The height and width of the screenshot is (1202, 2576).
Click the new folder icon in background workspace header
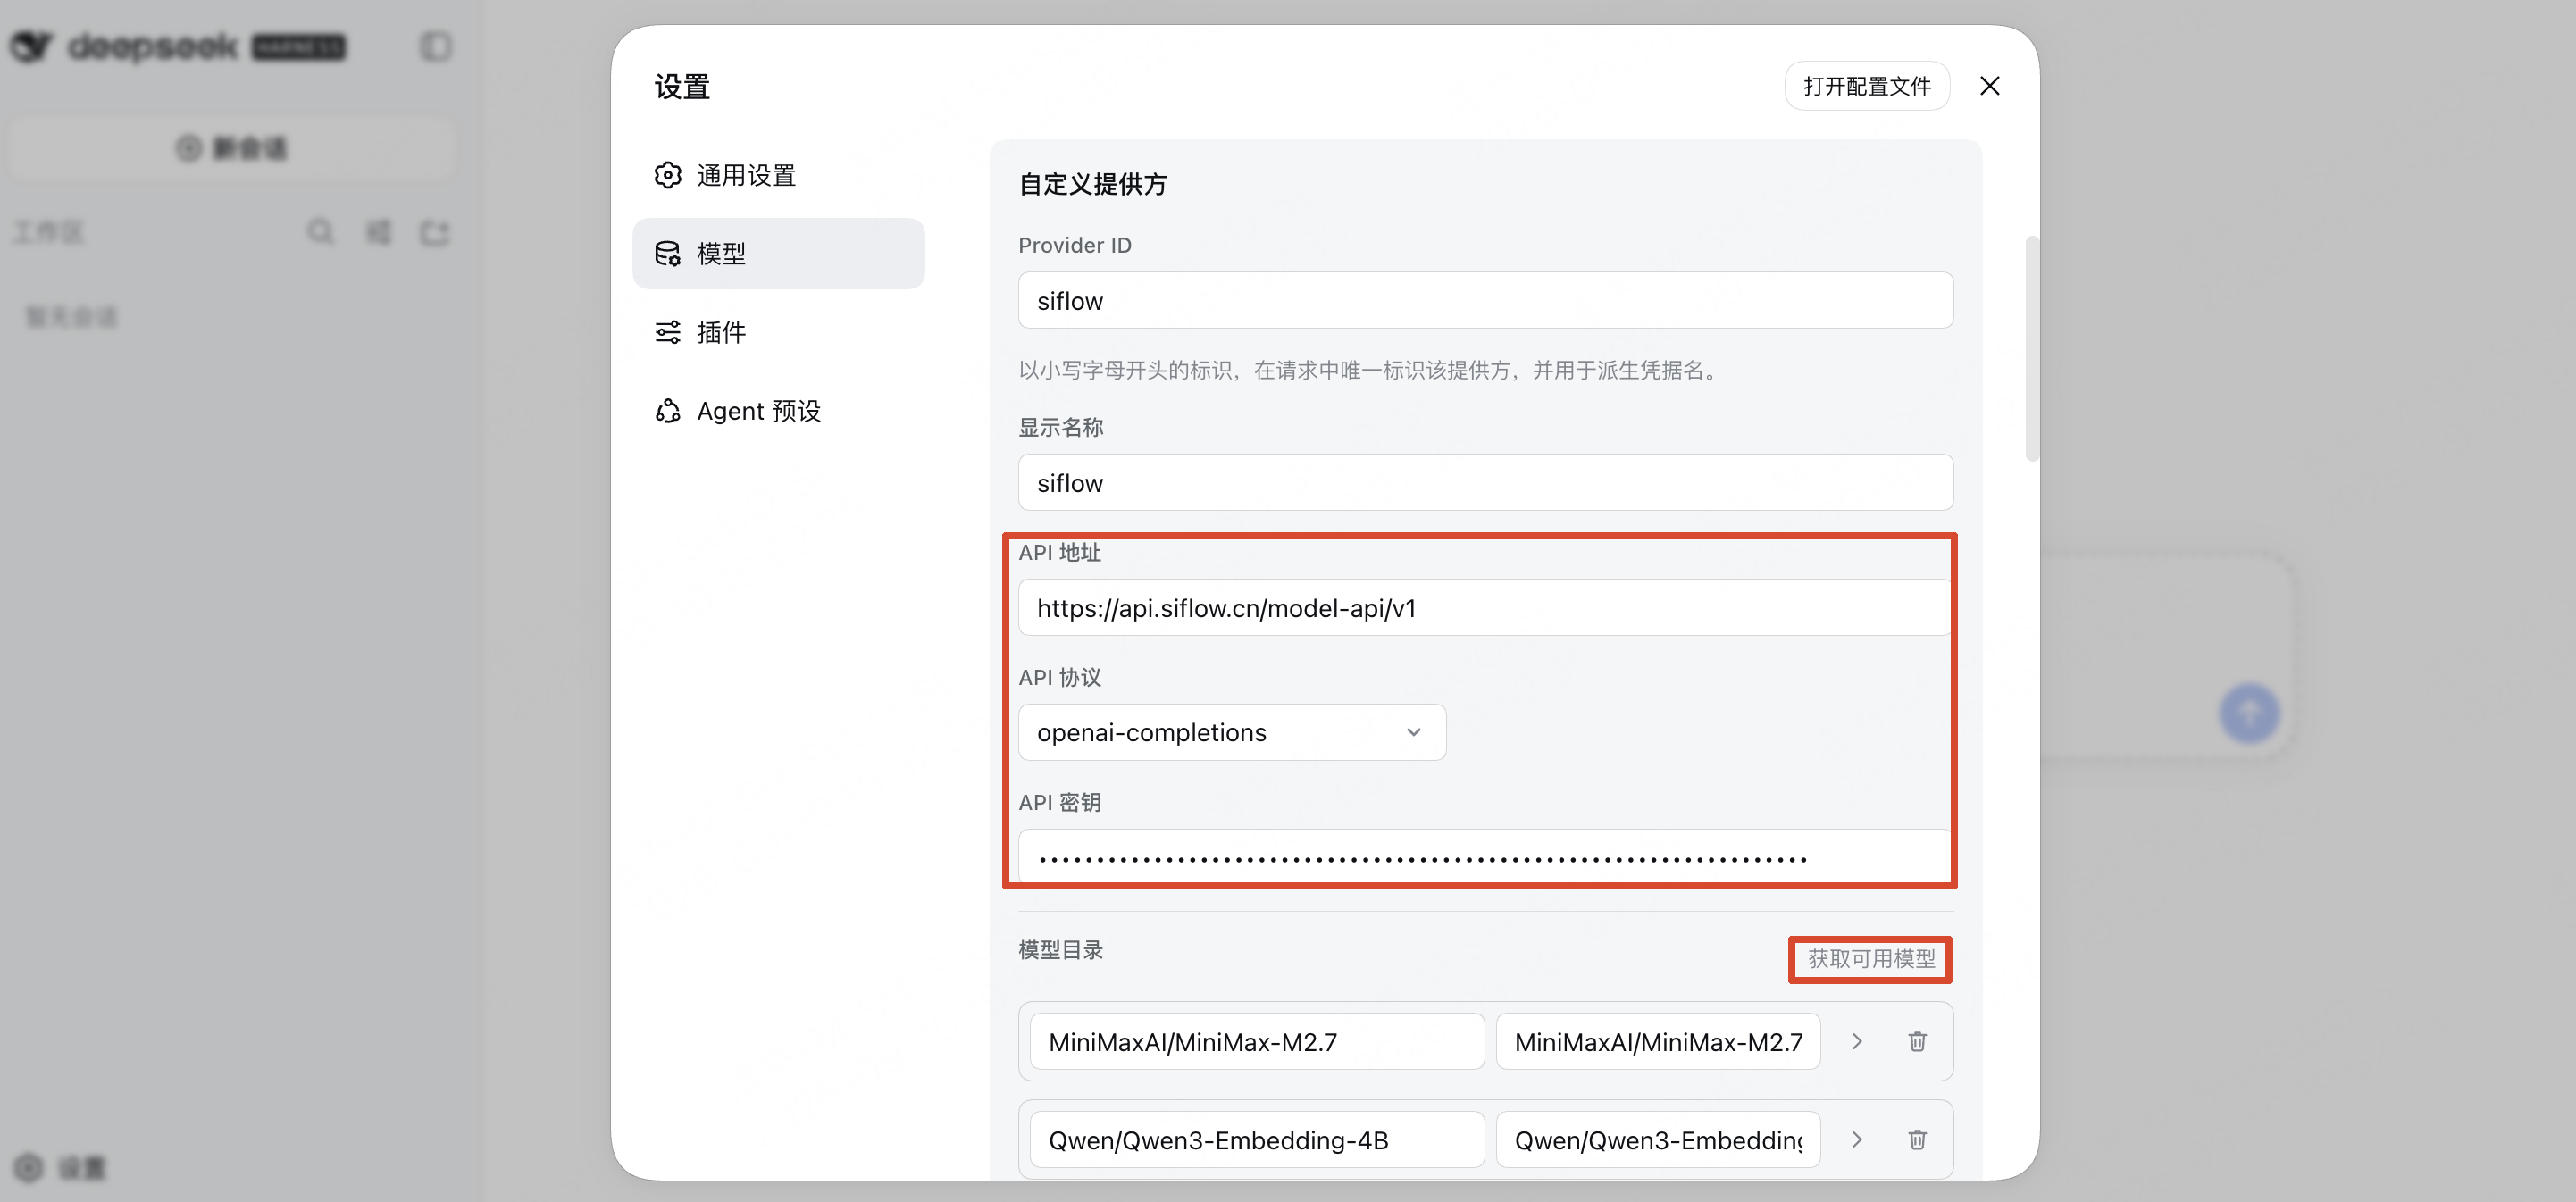coord(434,232)
